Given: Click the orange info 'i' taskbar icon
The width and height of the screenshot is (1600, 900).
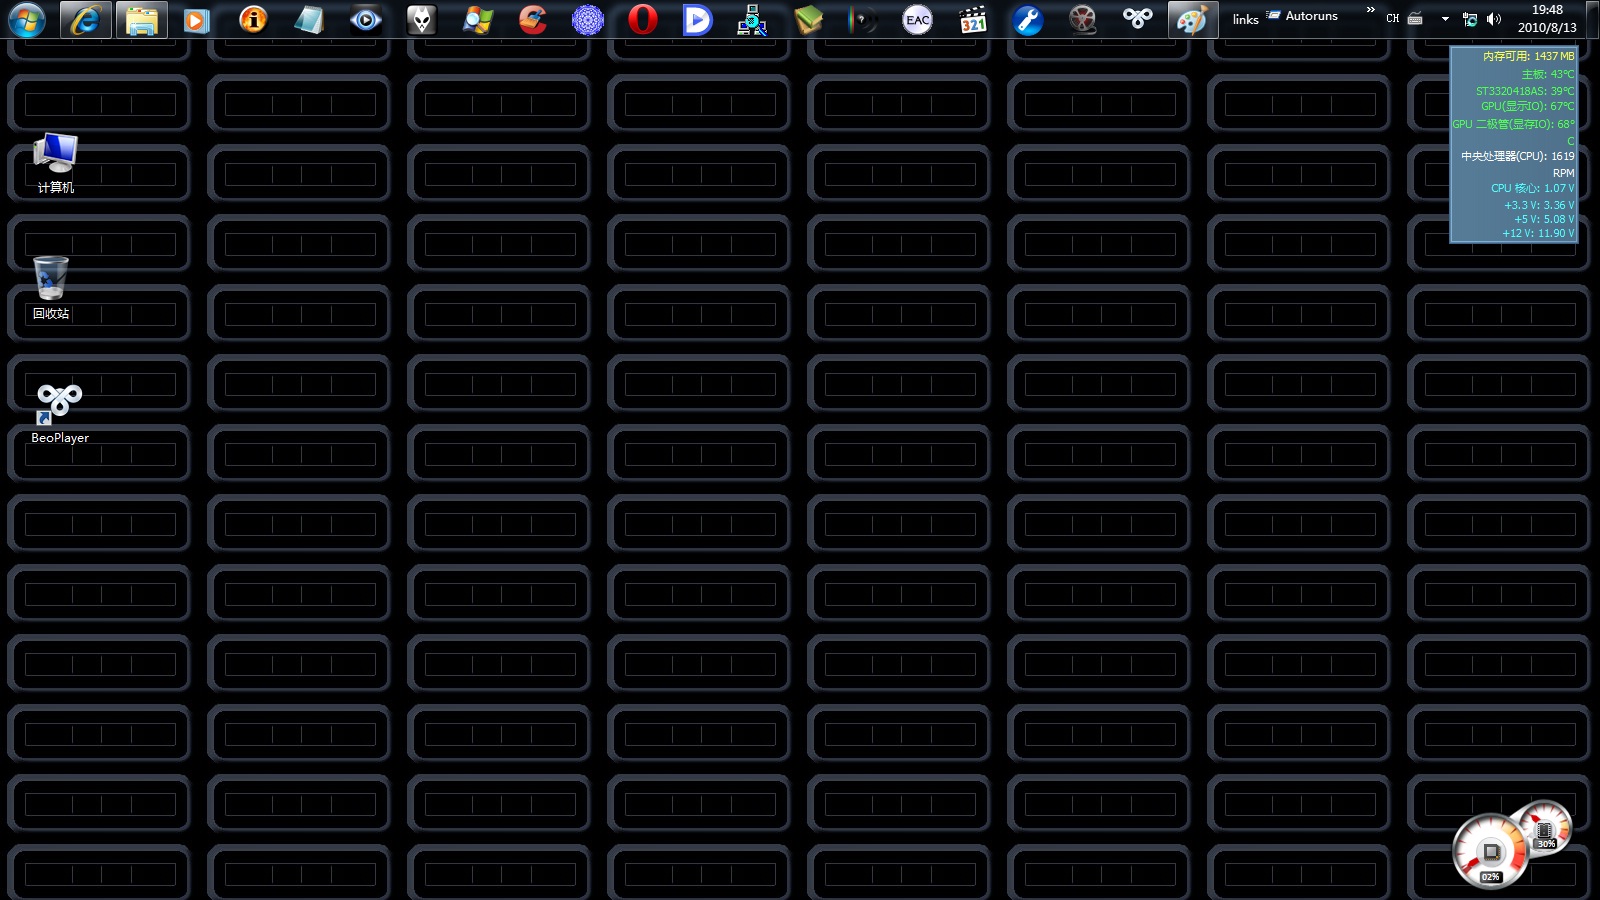Looking at the screenshot, I should click(253, 19).
